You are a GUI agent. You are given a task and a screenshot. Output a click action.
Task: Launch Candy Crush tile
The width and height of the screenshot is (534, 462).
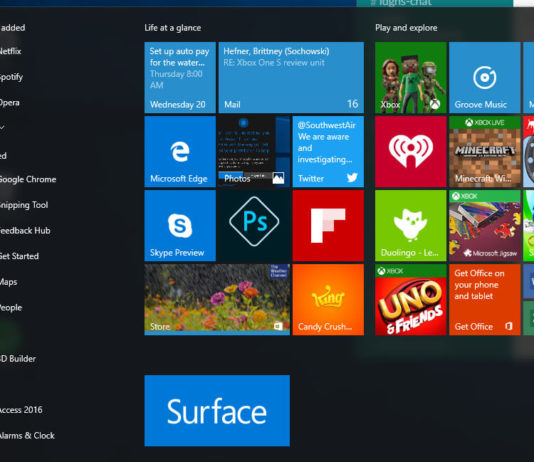(x=328, y=300)
